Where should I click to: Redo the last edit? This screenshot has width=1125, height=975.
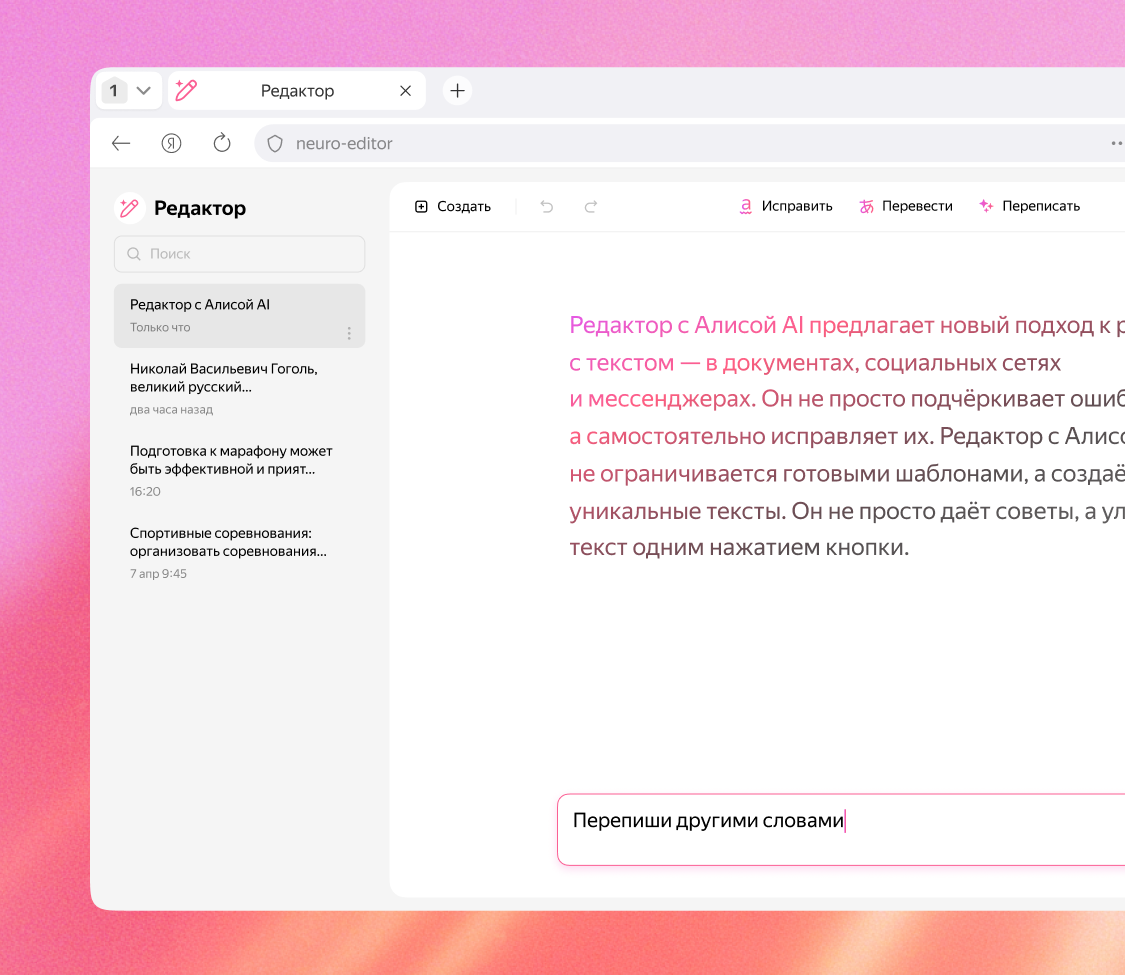[590, 207]
